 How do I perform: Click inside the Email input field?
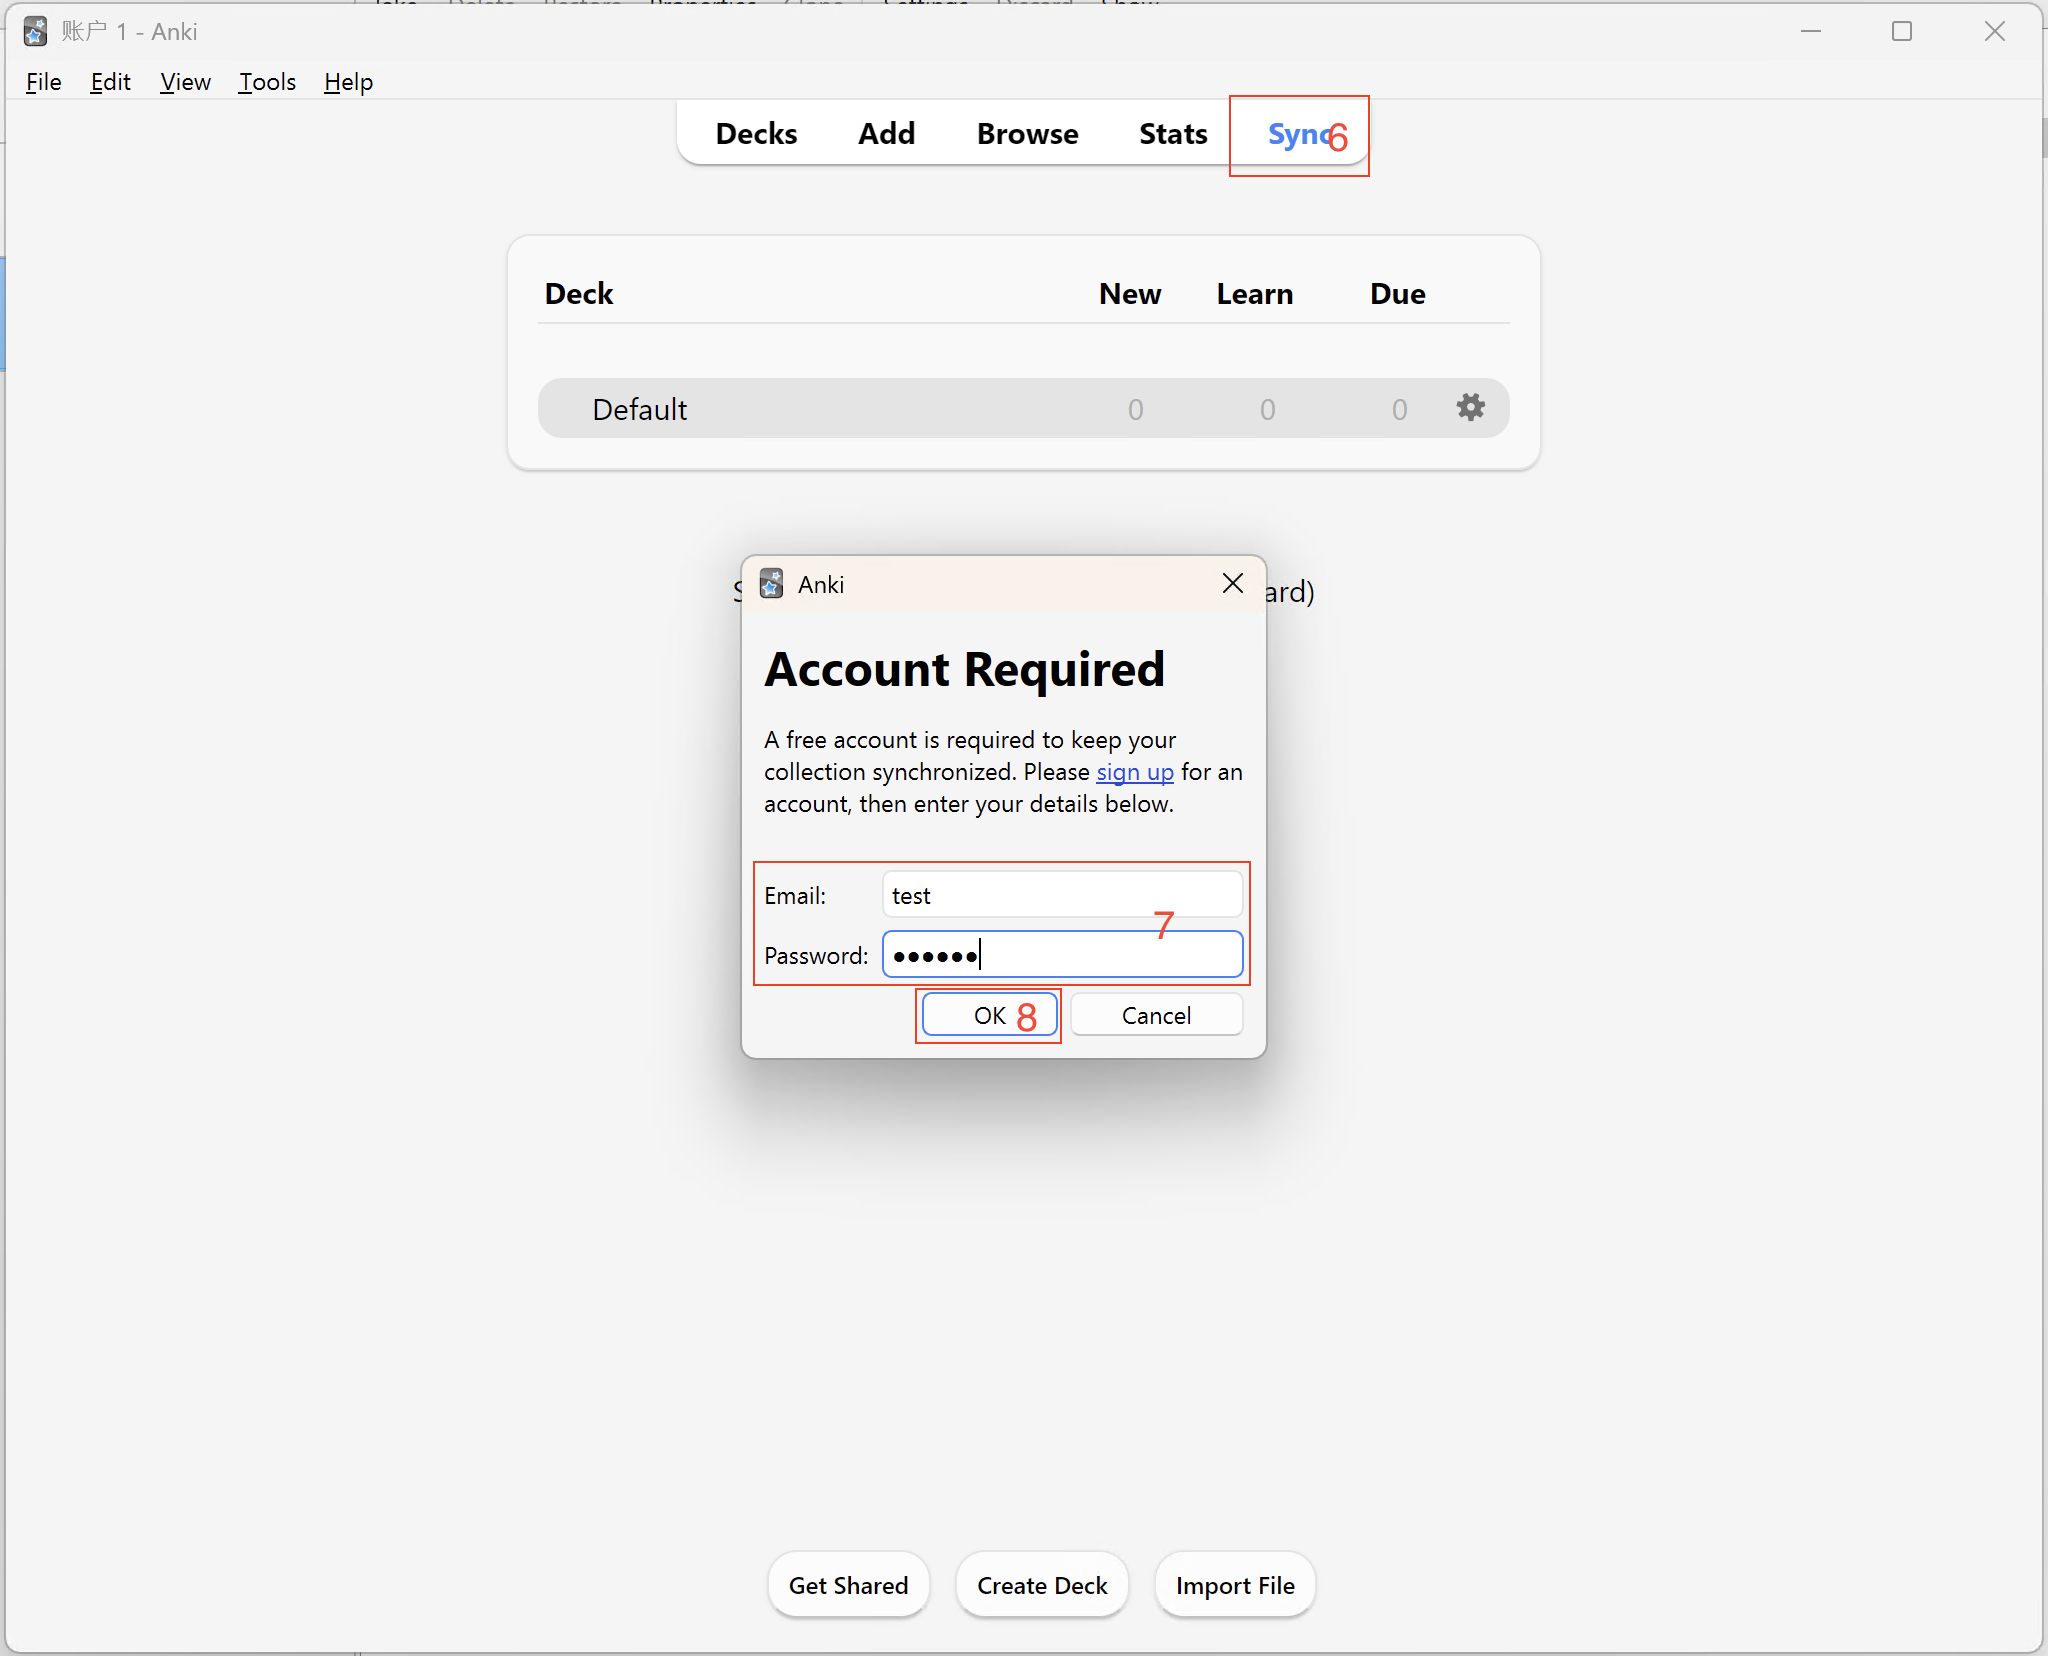[1061, 895]
